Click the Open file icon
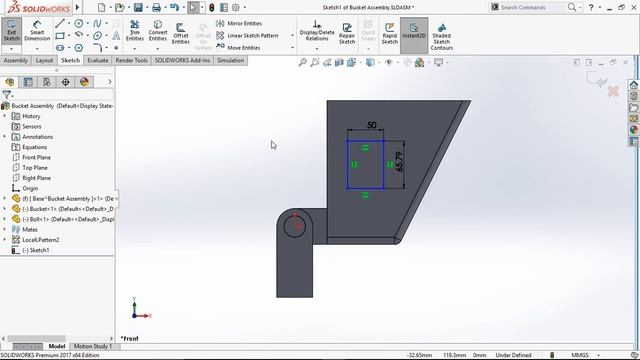Image resolution: width=640 pixels, height=360 pixels. pyautogui.click(x=119, y=7)
